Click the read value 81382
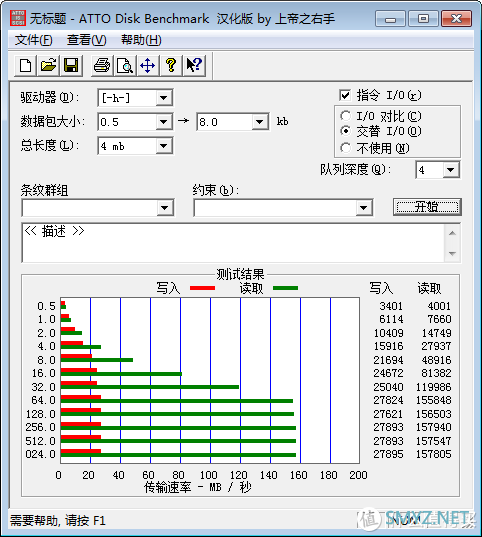 [436, 373]
